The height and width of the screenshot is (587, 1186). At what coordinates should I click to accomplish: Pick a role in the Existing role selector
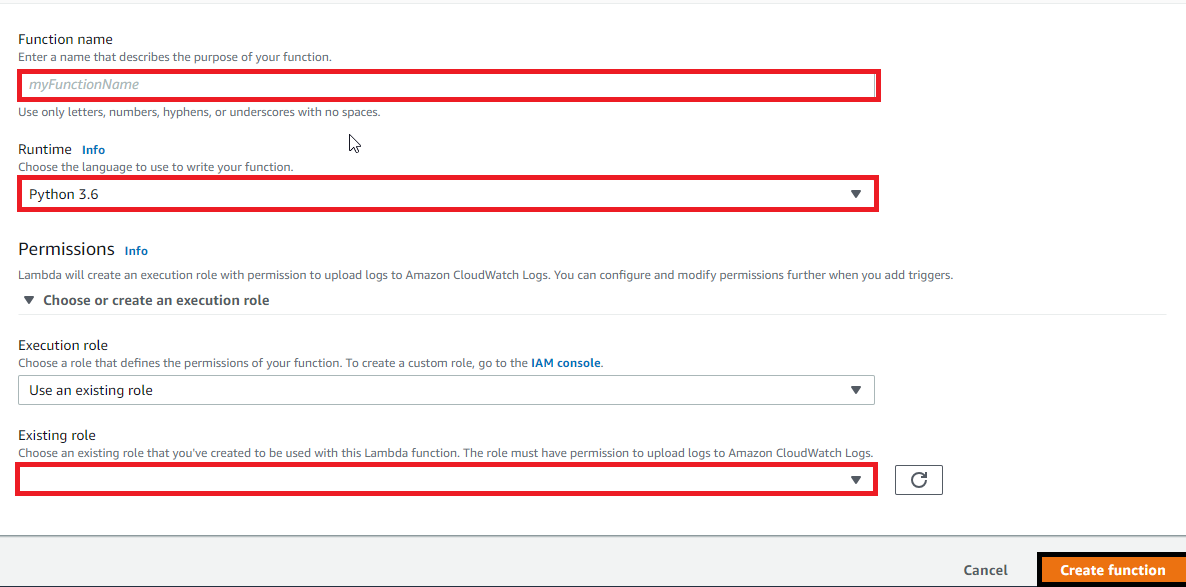point(447,479)
